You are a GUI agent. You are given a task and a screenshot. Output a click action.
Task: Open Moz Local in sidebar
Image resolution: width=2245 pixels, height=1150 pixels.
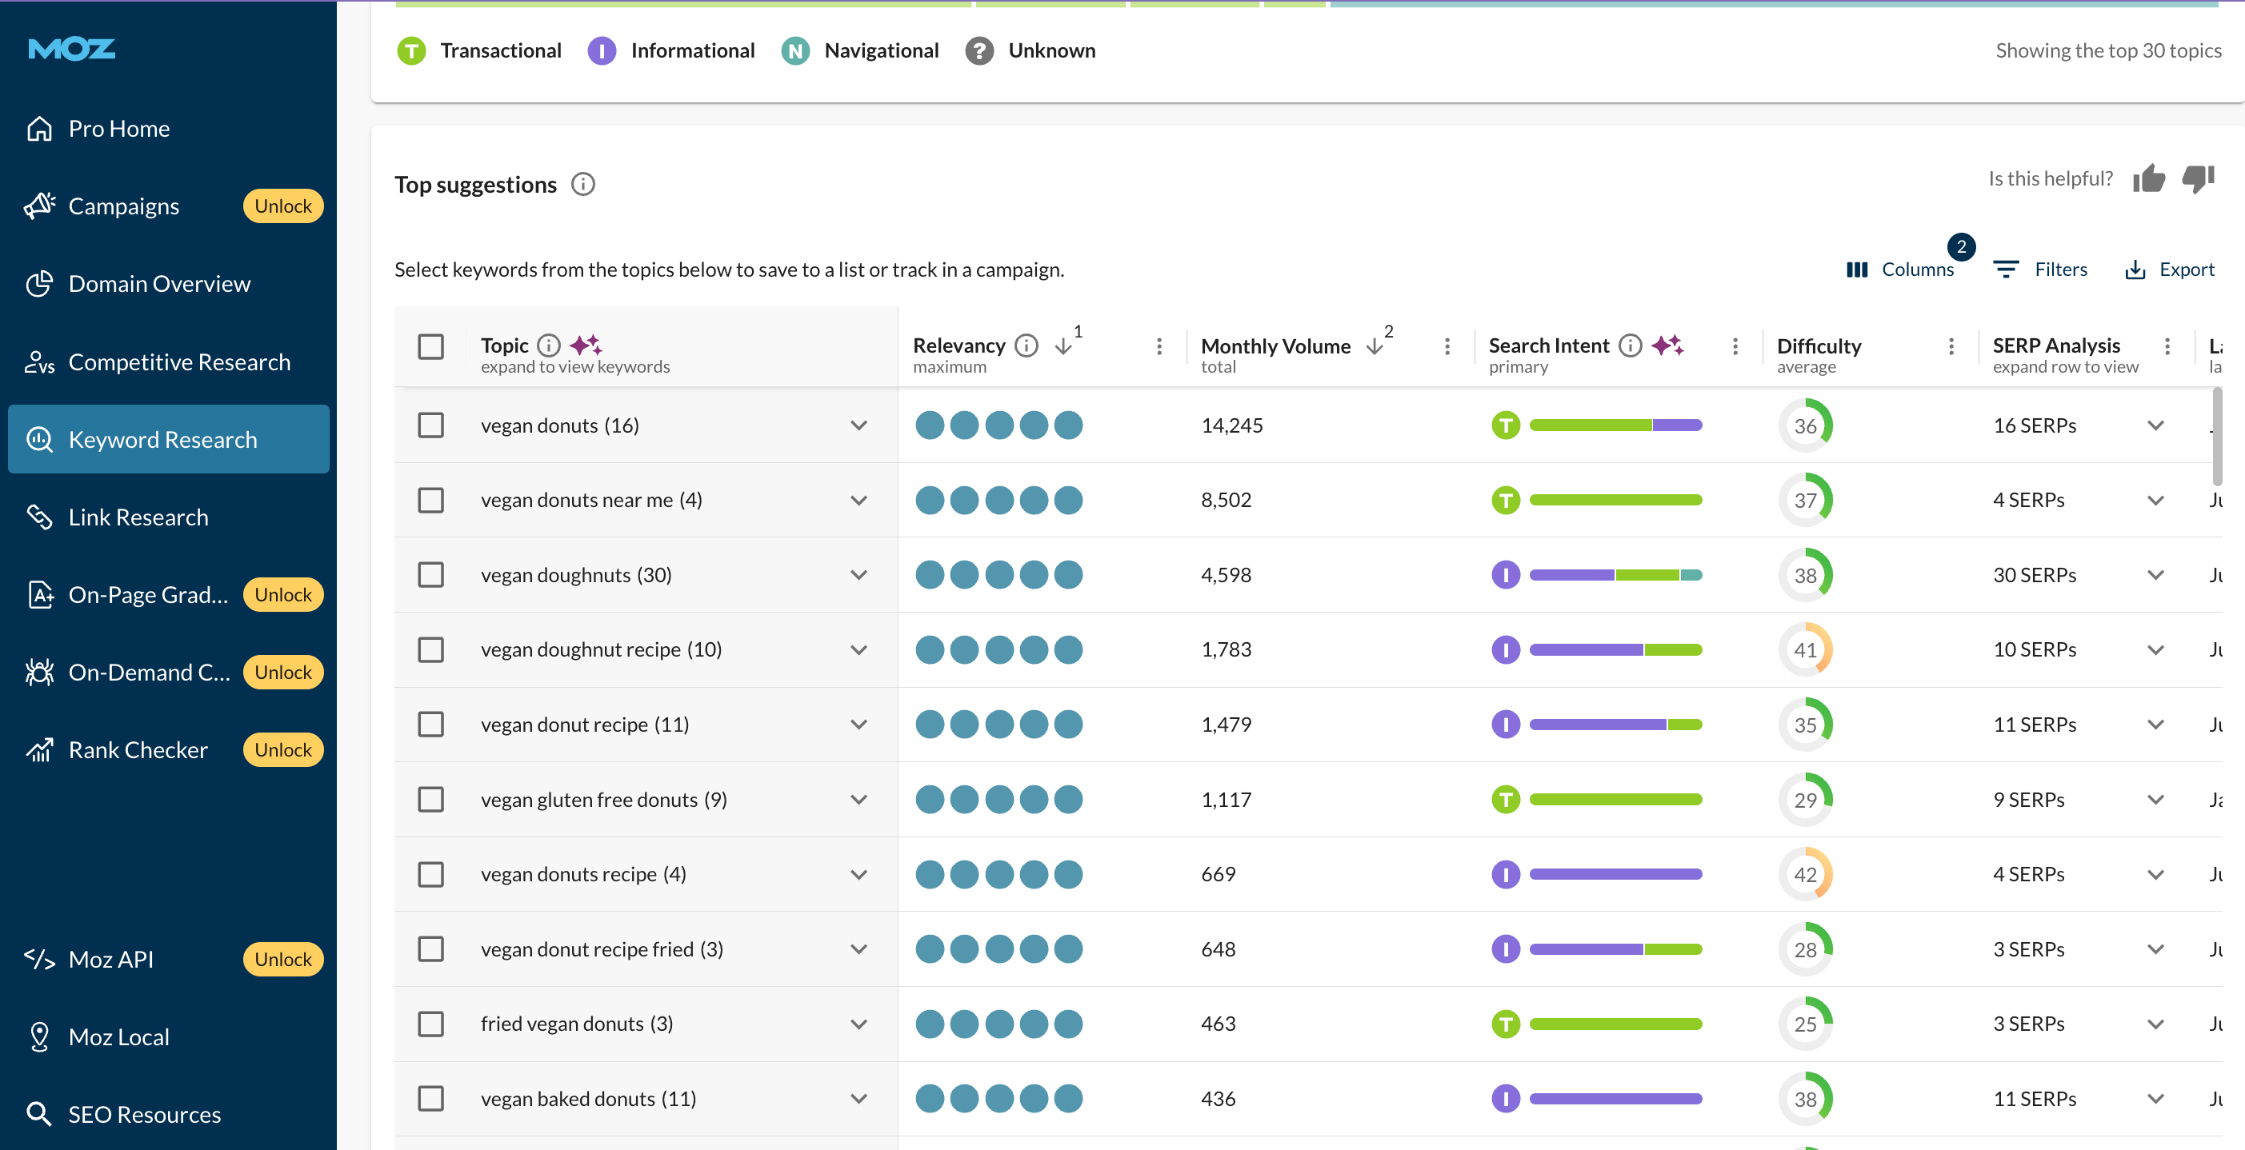(168, 1037)
